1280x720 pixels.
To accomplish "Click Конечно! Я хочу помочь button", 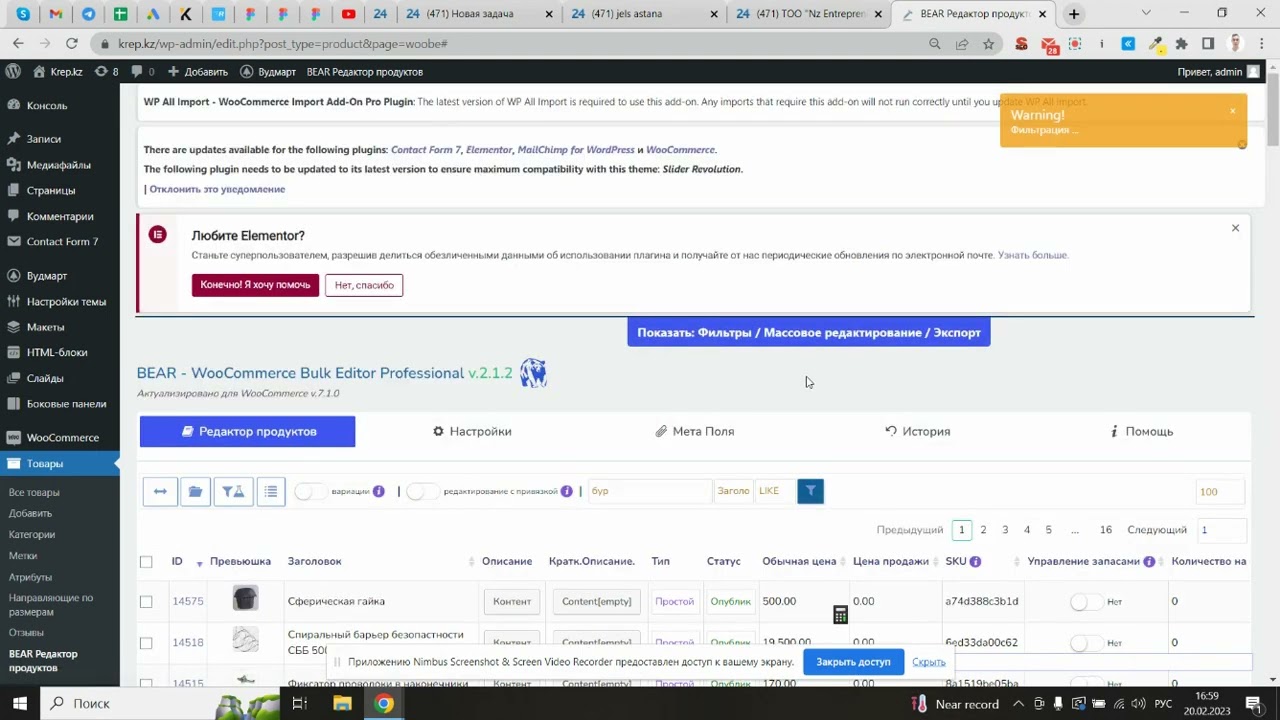I will [255, 285].
